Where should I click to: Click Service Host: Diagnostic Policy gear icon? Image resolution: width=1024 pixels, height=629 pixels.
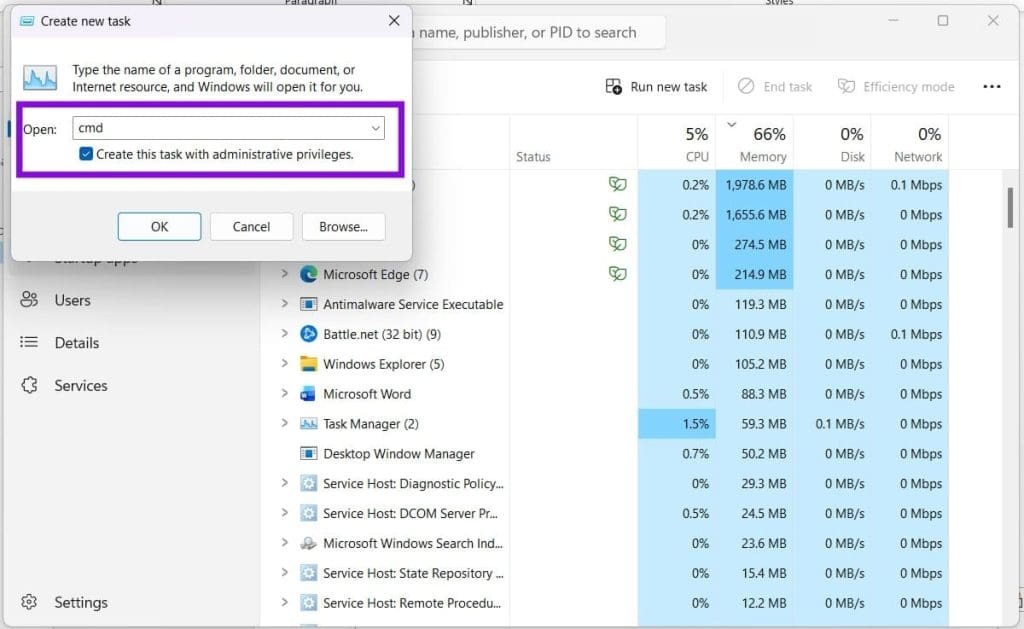click(x=308, y=483)
